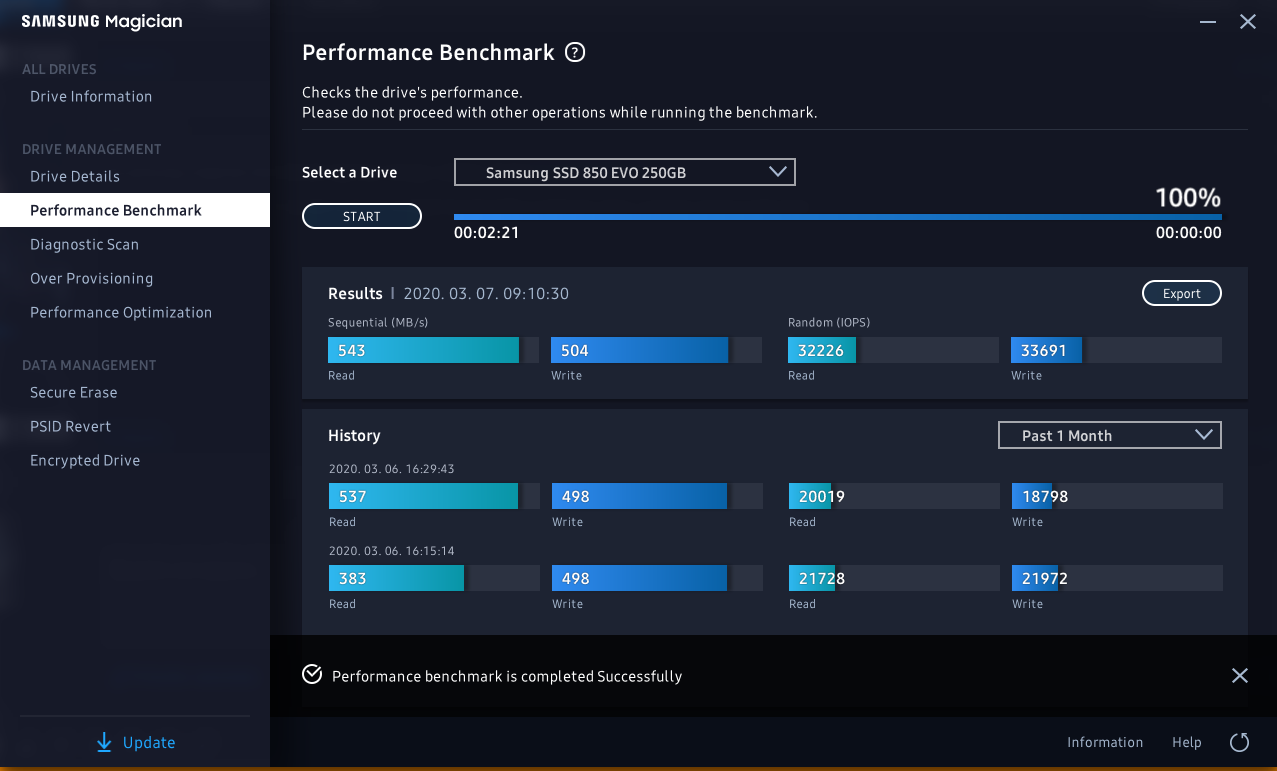
Task: Click the 20019 random read history value
Action: coord(822,497)
